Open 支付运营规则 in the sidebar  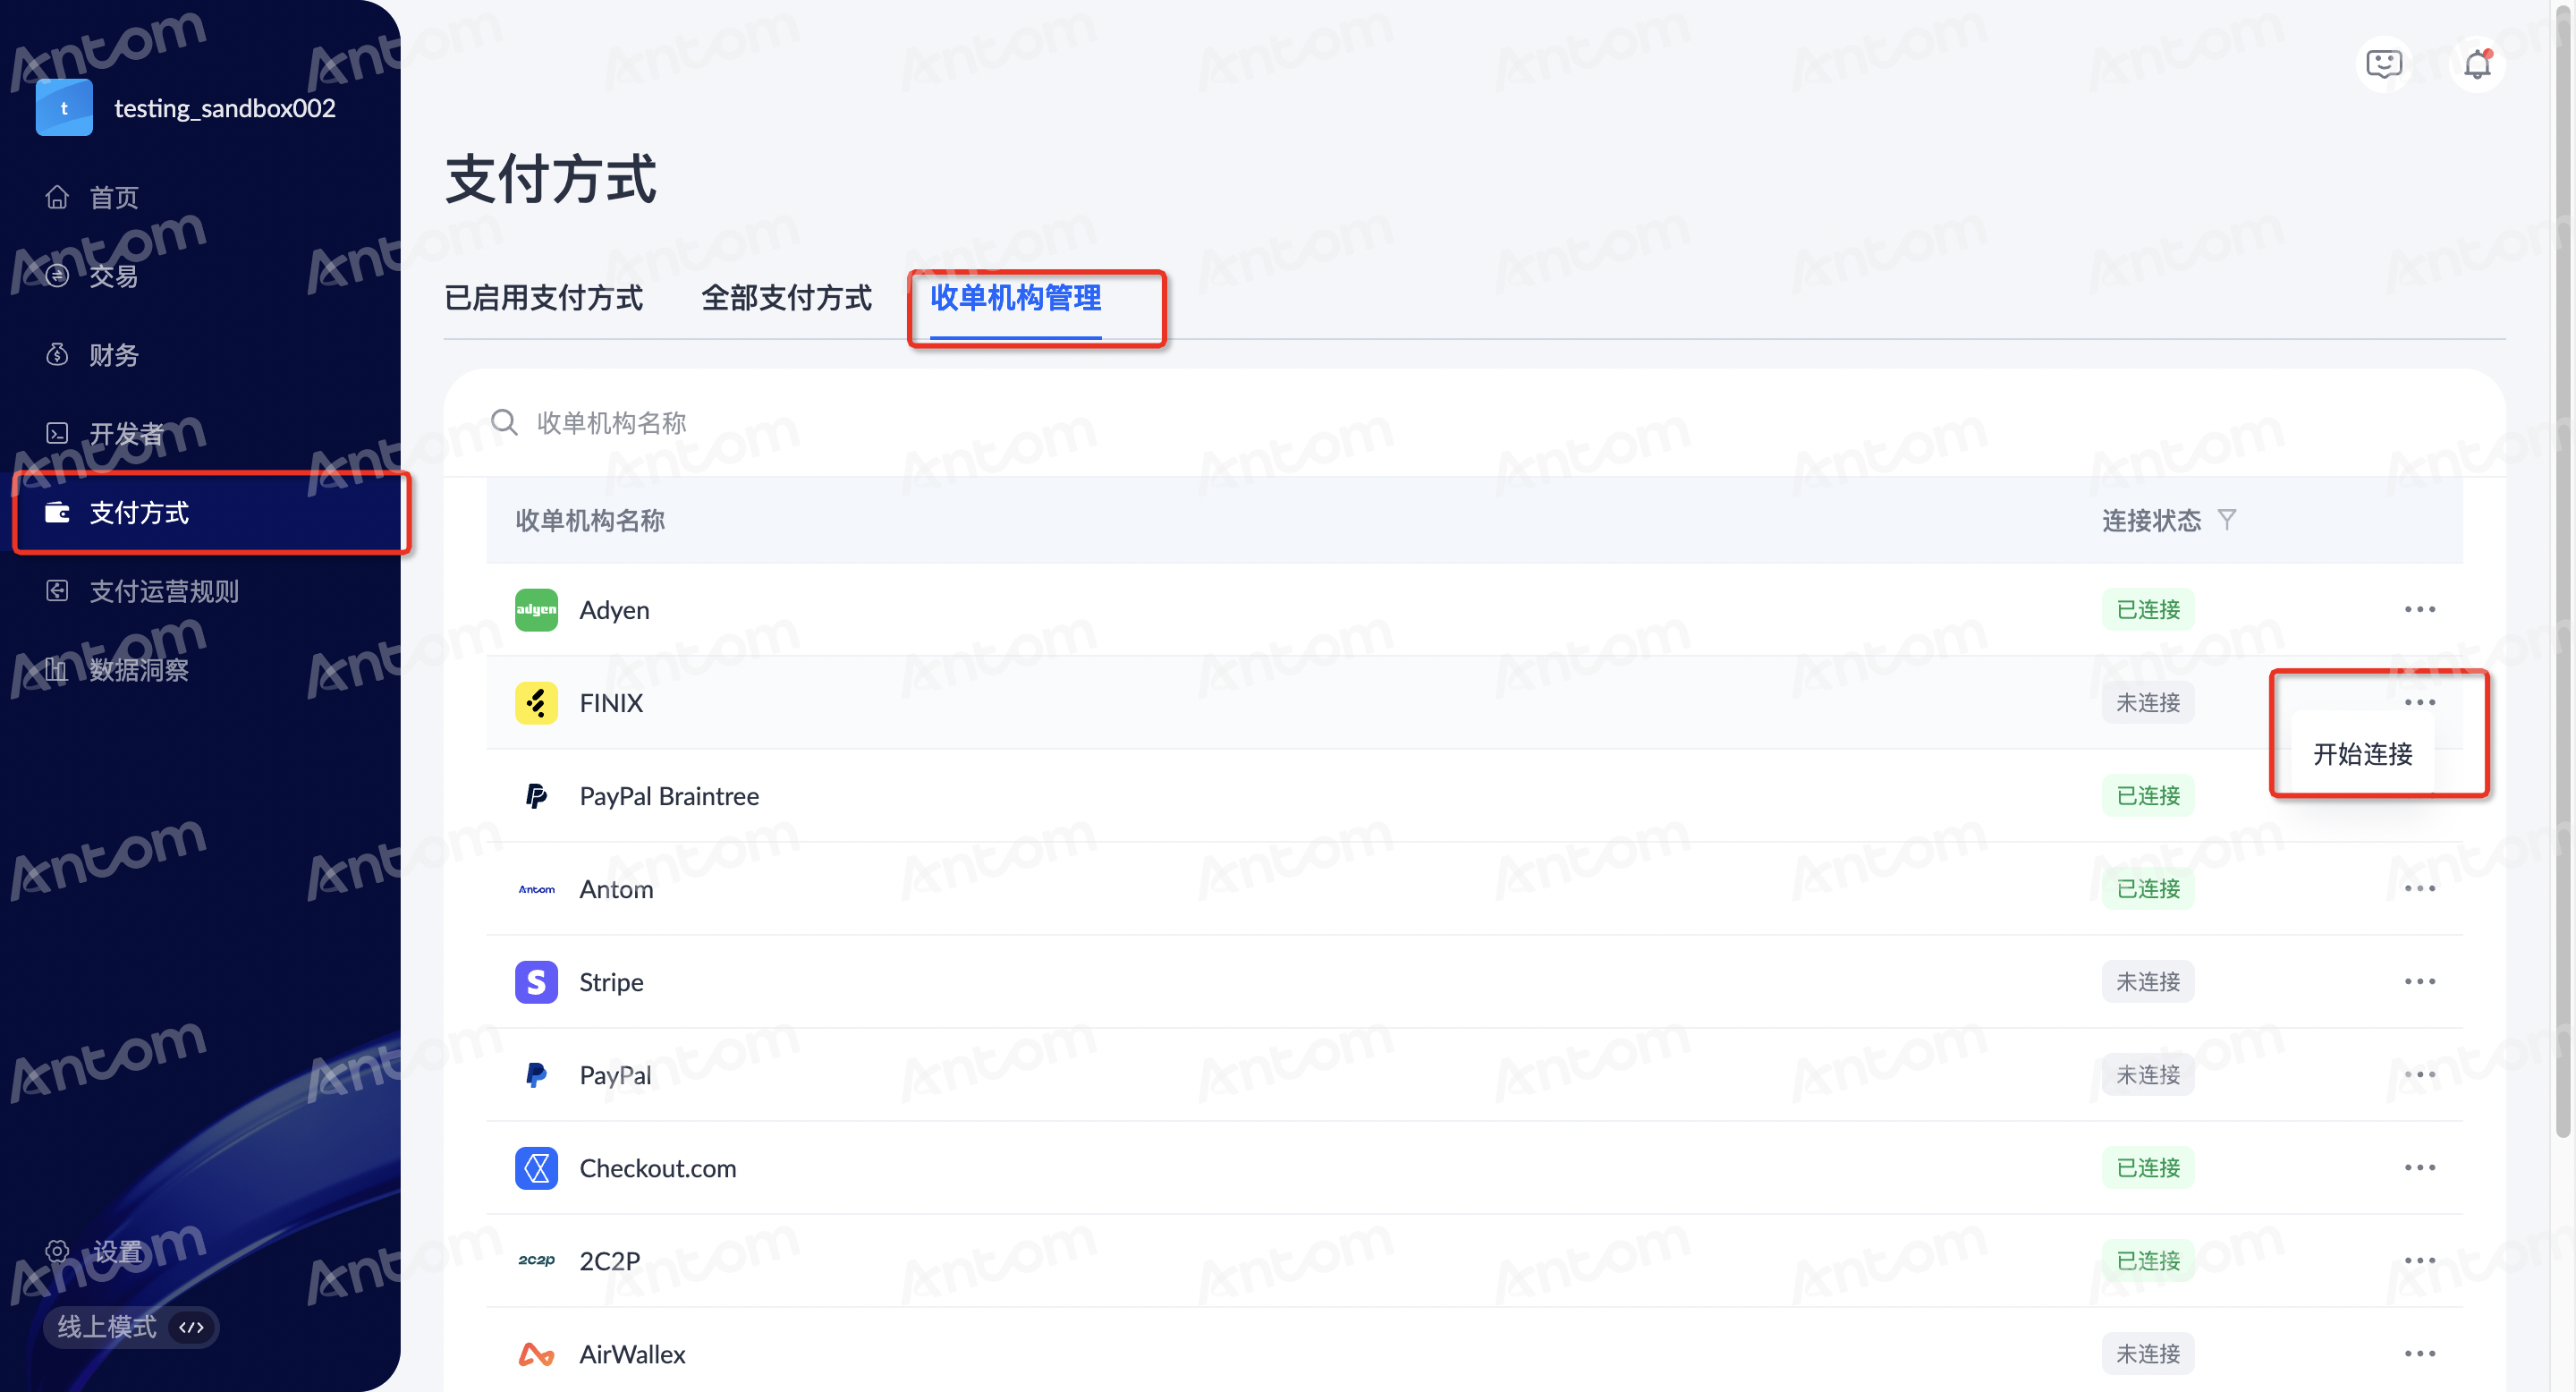click(164, 591)
